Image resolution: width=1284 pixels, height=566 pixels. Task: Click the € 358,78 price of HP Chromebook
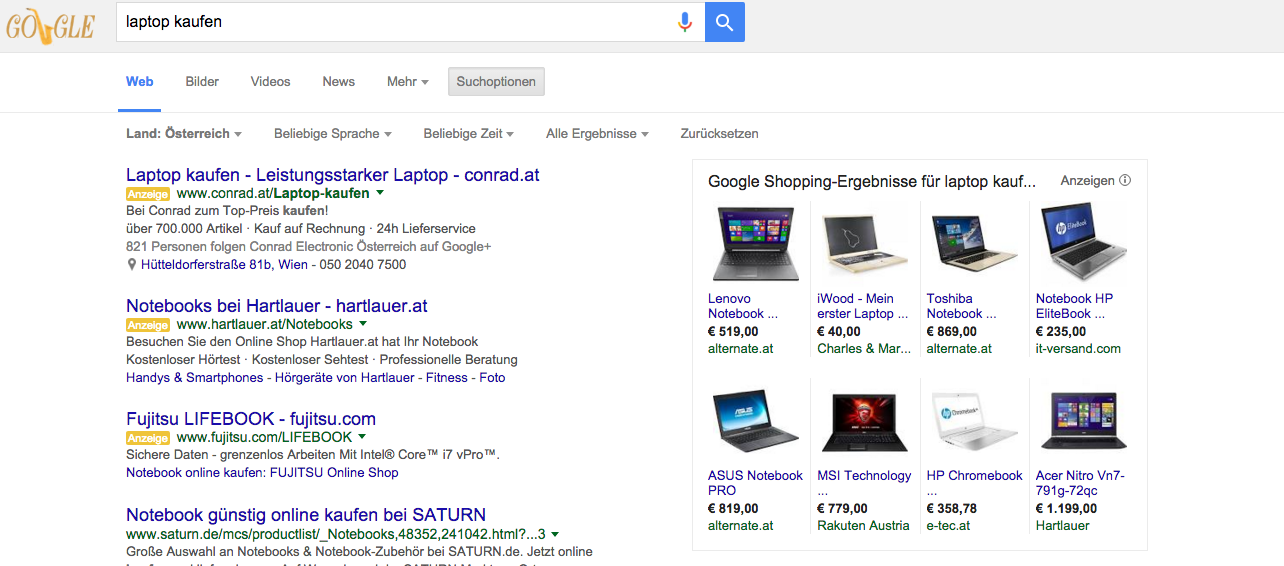[x=952, y=508]
